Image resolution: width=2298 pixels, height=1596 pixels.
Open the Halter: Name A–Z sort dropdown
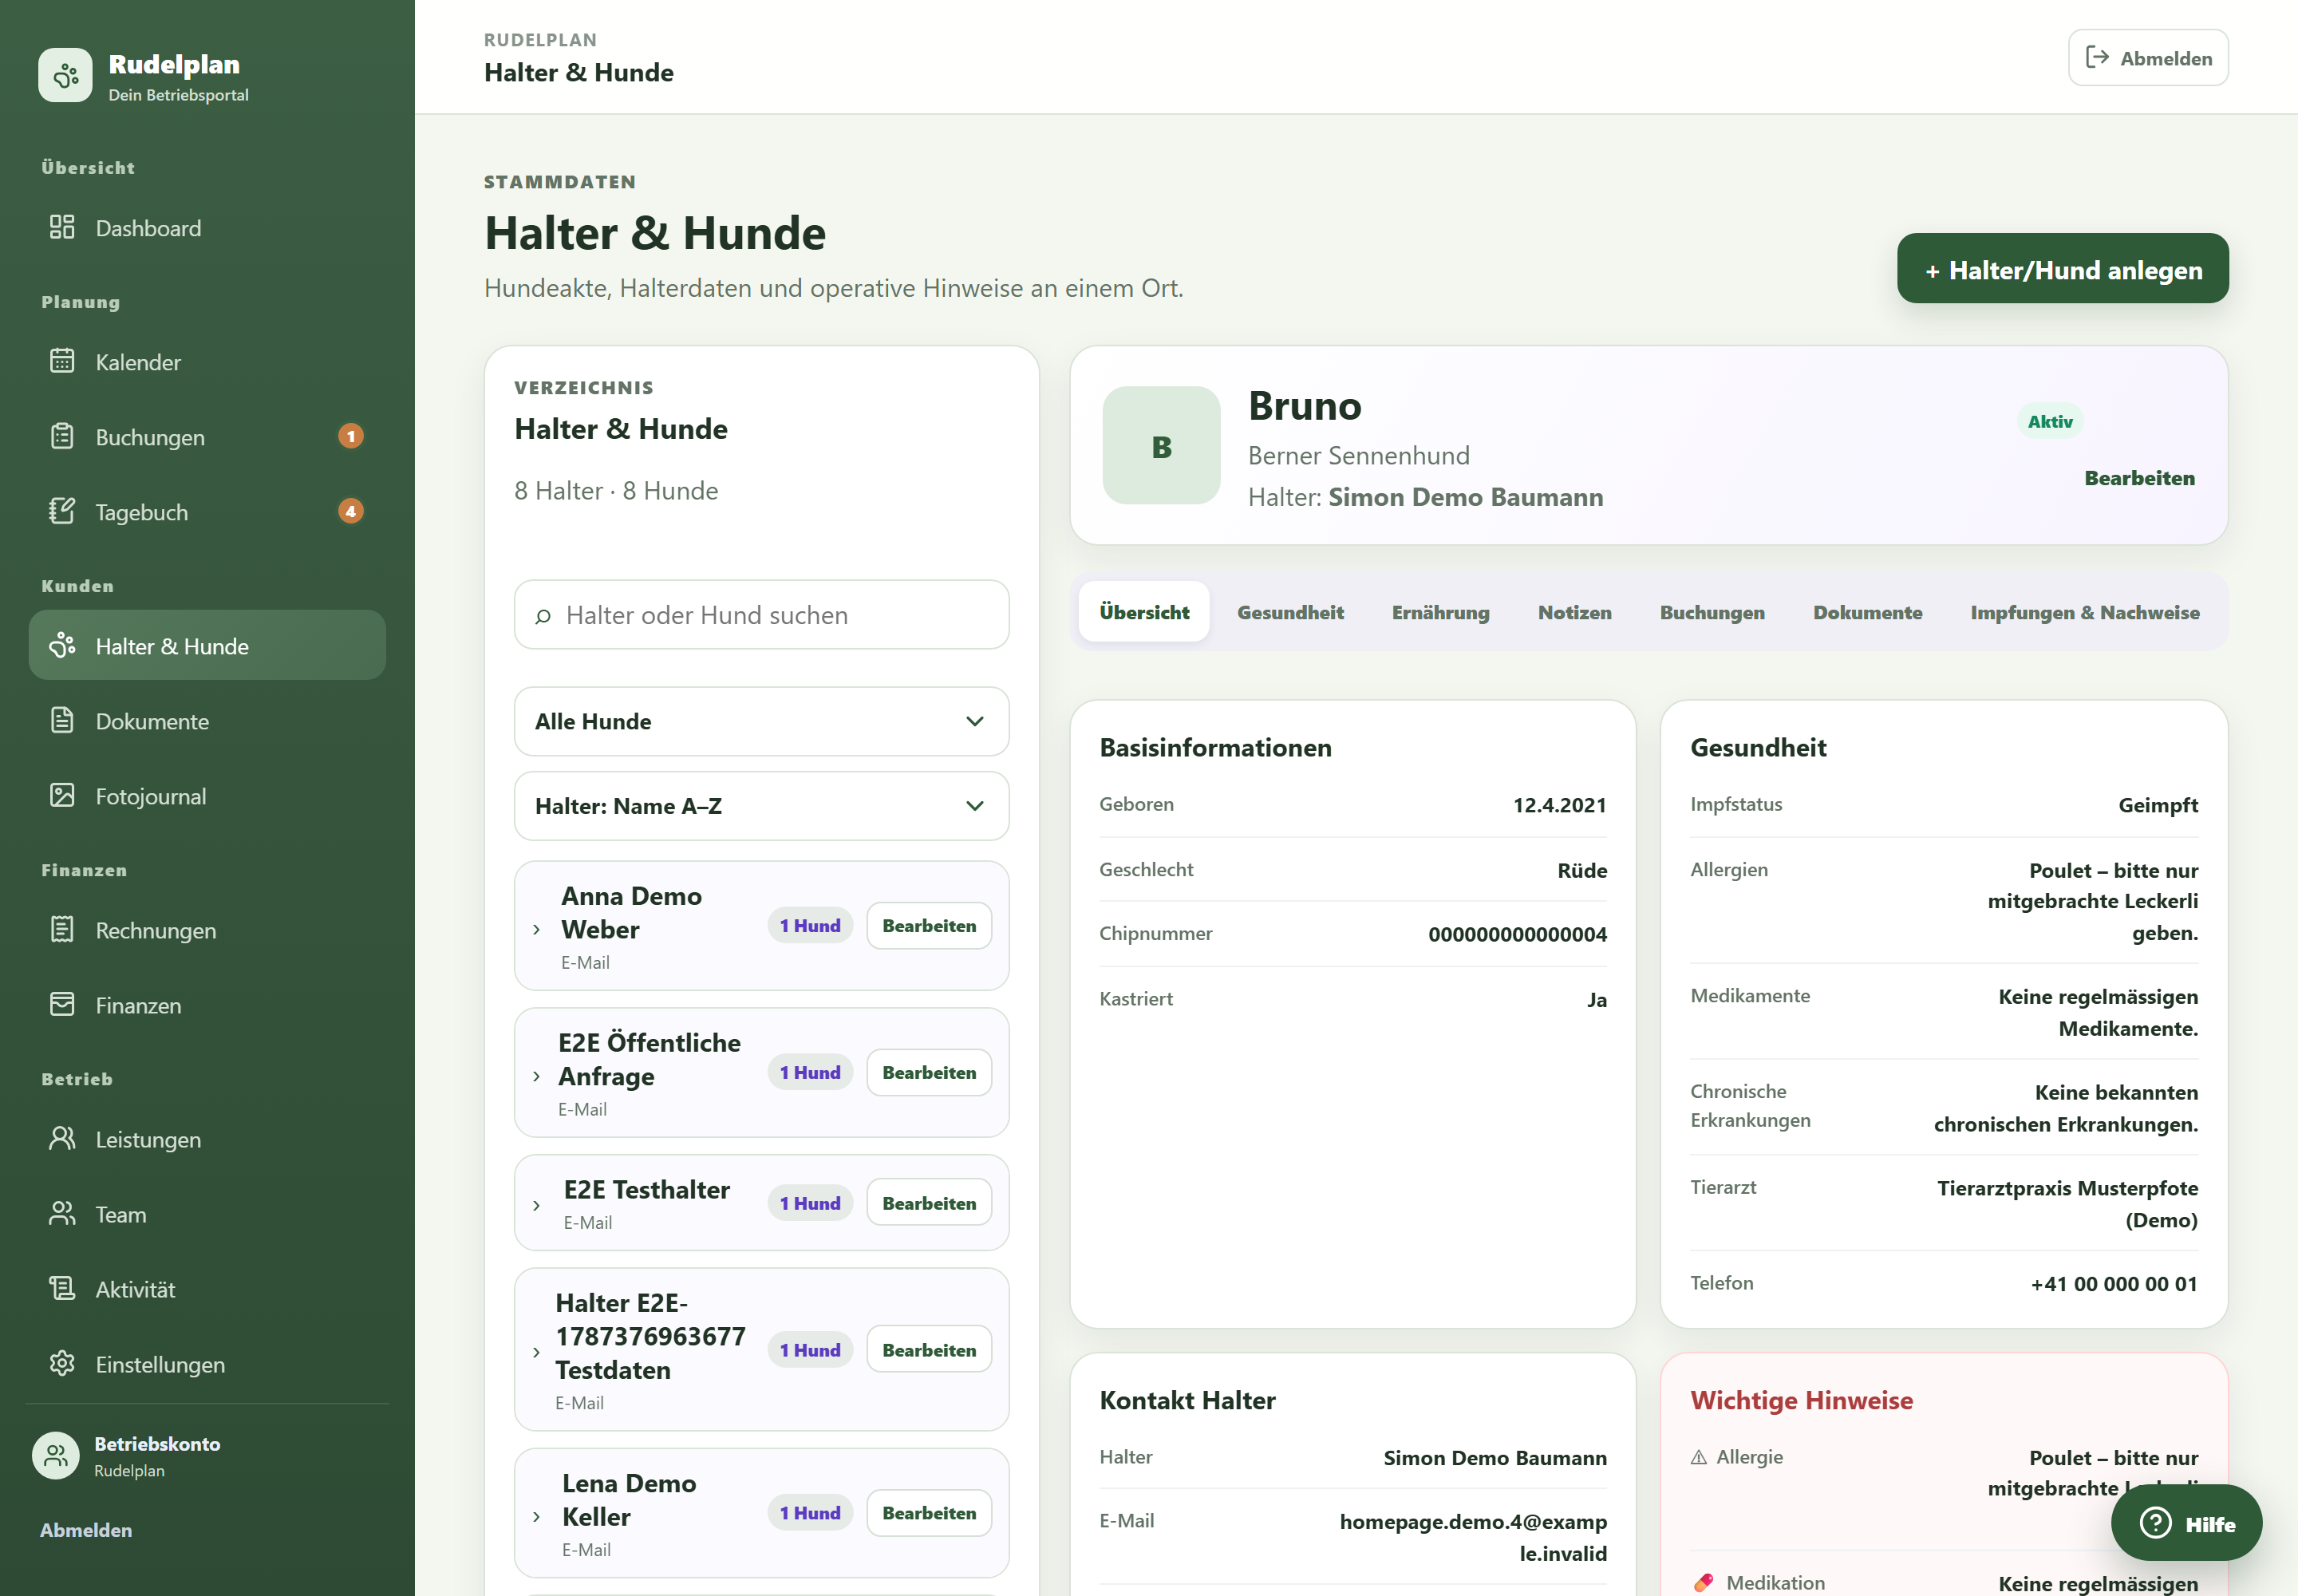[x=761, y=806]
